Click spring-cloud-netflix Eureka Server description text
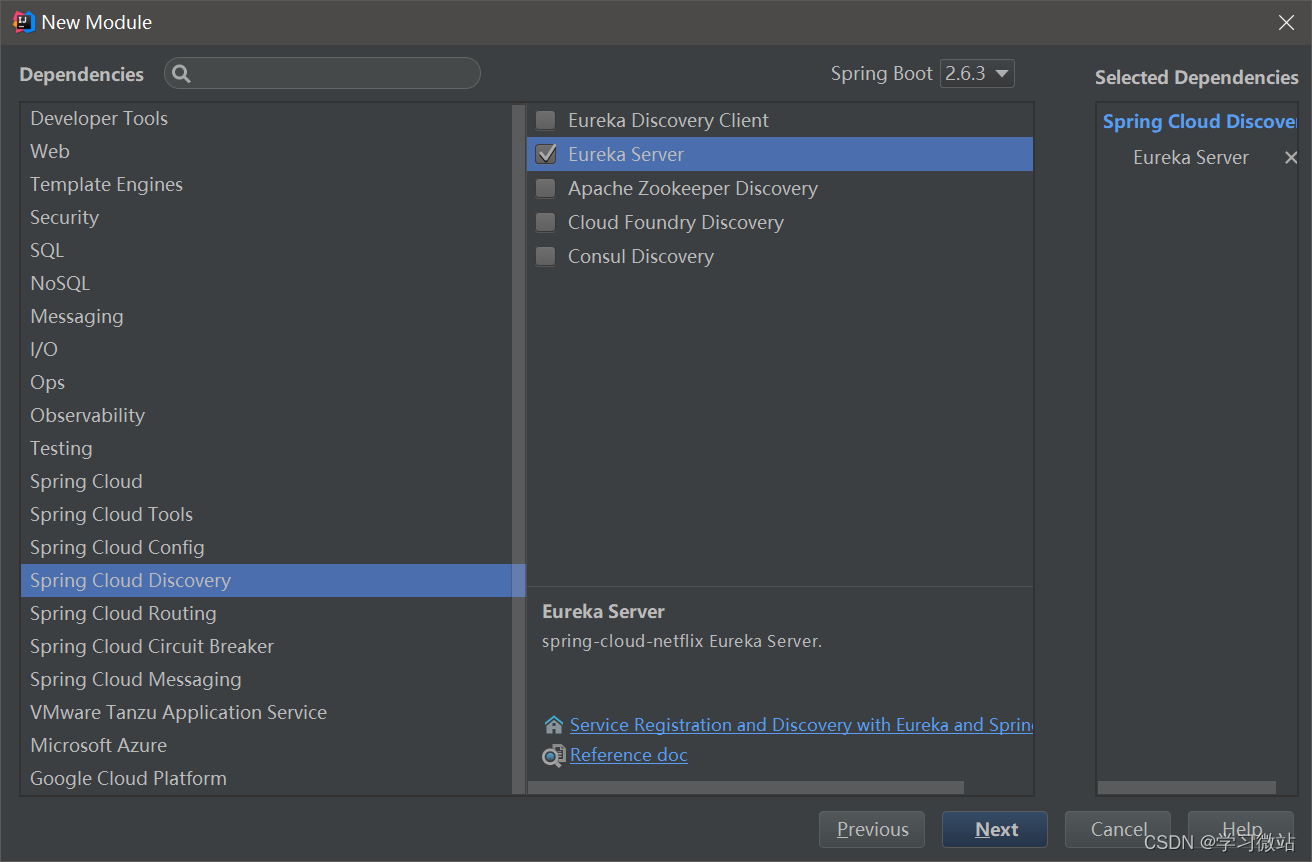The height and width of the screenshot is (862, 1312). point(682,642)
